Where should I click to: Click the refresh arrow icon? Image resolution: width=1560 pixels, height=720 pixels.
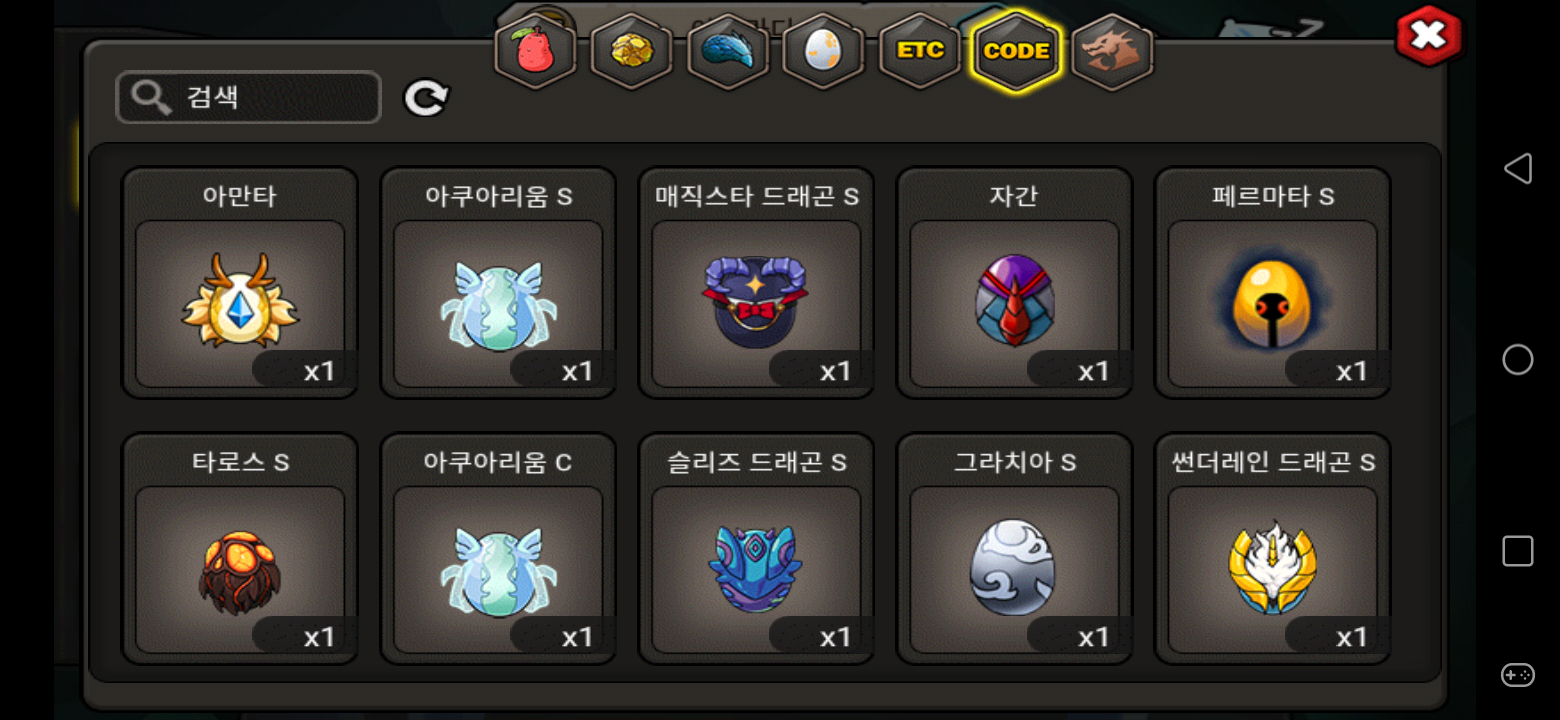[426, 98]
